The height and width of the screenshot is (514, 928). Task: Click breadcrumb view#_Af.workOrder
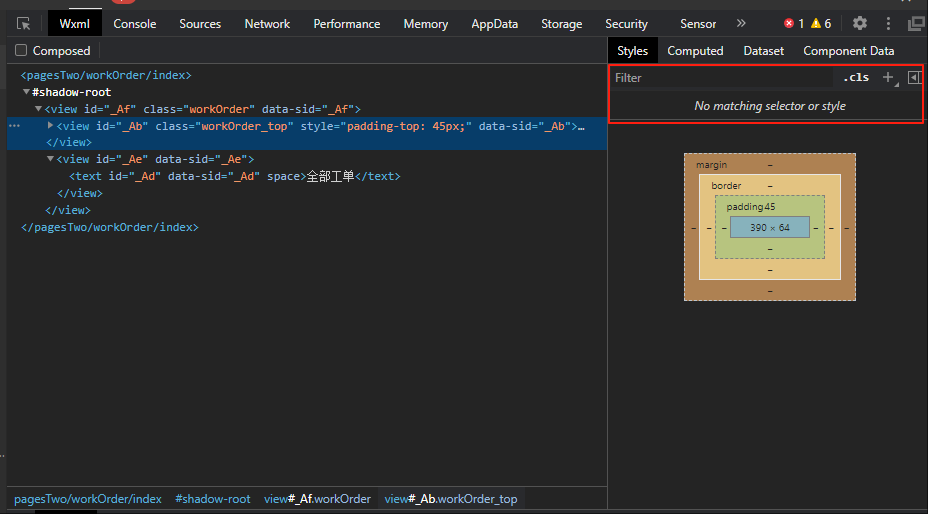(317, 499)
